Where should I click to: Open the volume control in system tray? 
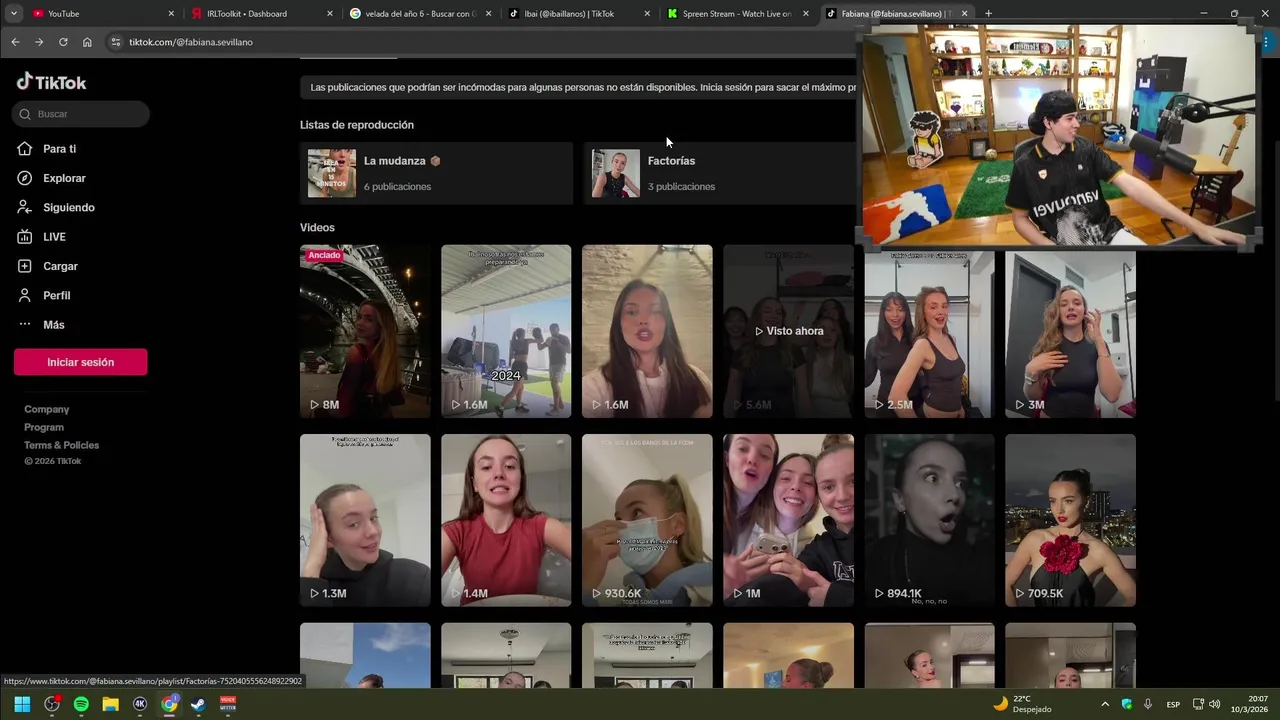click(1214, 704)
